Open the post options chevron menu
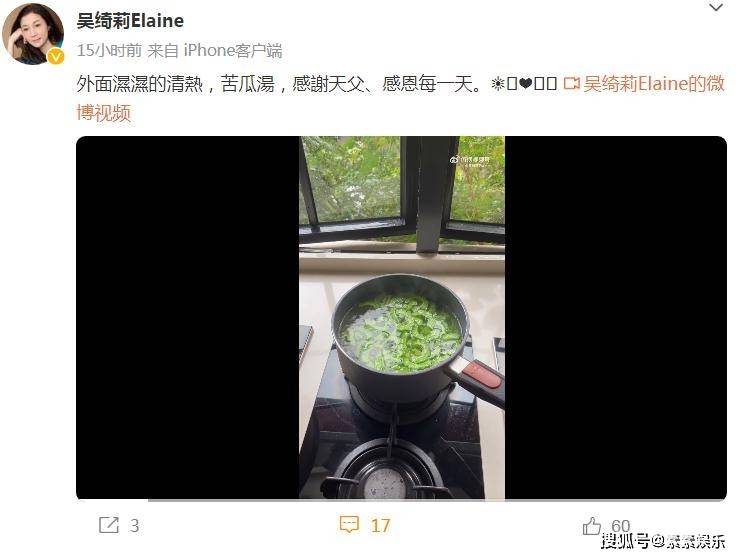The height and width of the screenshot is (558, 740). click(x=716, y=8)
